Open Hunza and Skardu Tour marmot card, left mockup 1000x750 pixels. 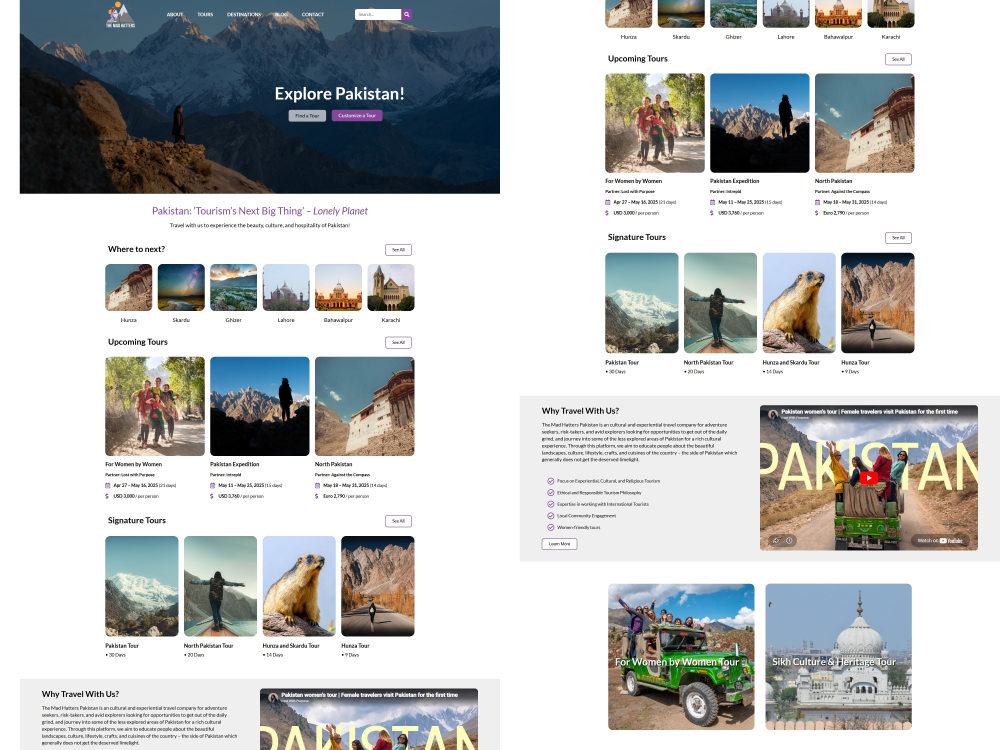(299, 586)
